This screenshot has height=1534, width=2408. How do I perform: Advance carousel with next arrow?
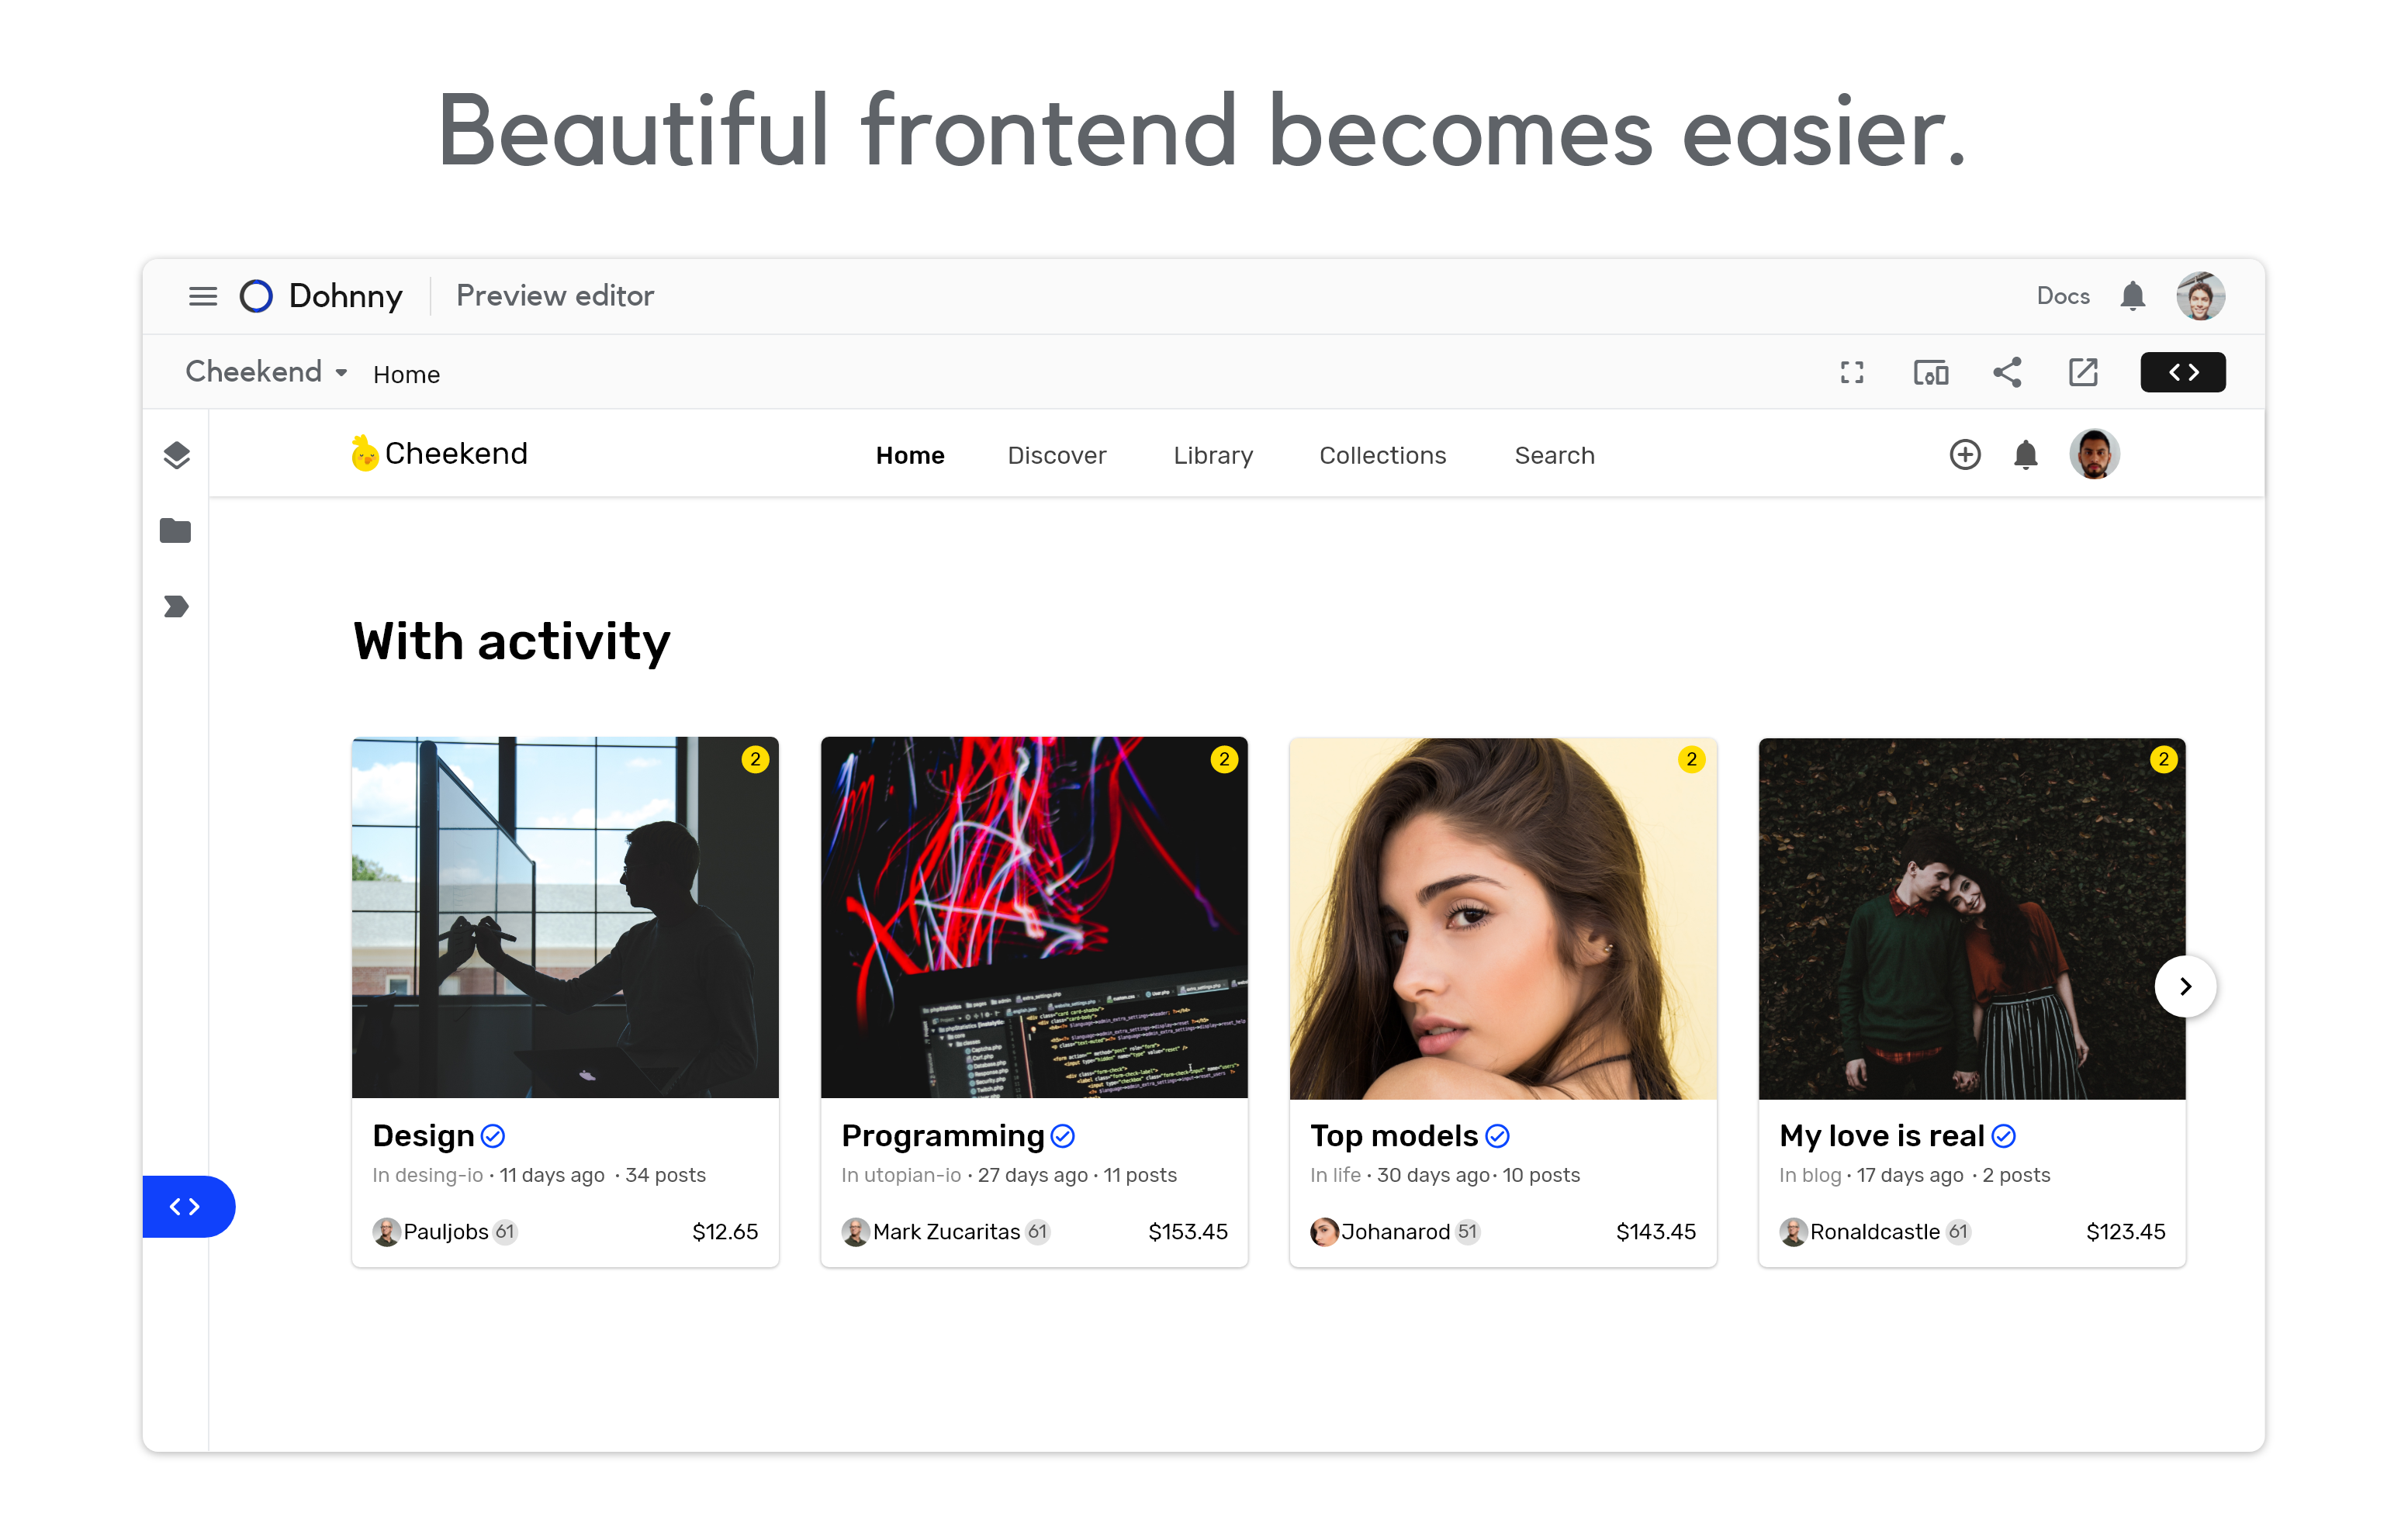(2185, 987)
